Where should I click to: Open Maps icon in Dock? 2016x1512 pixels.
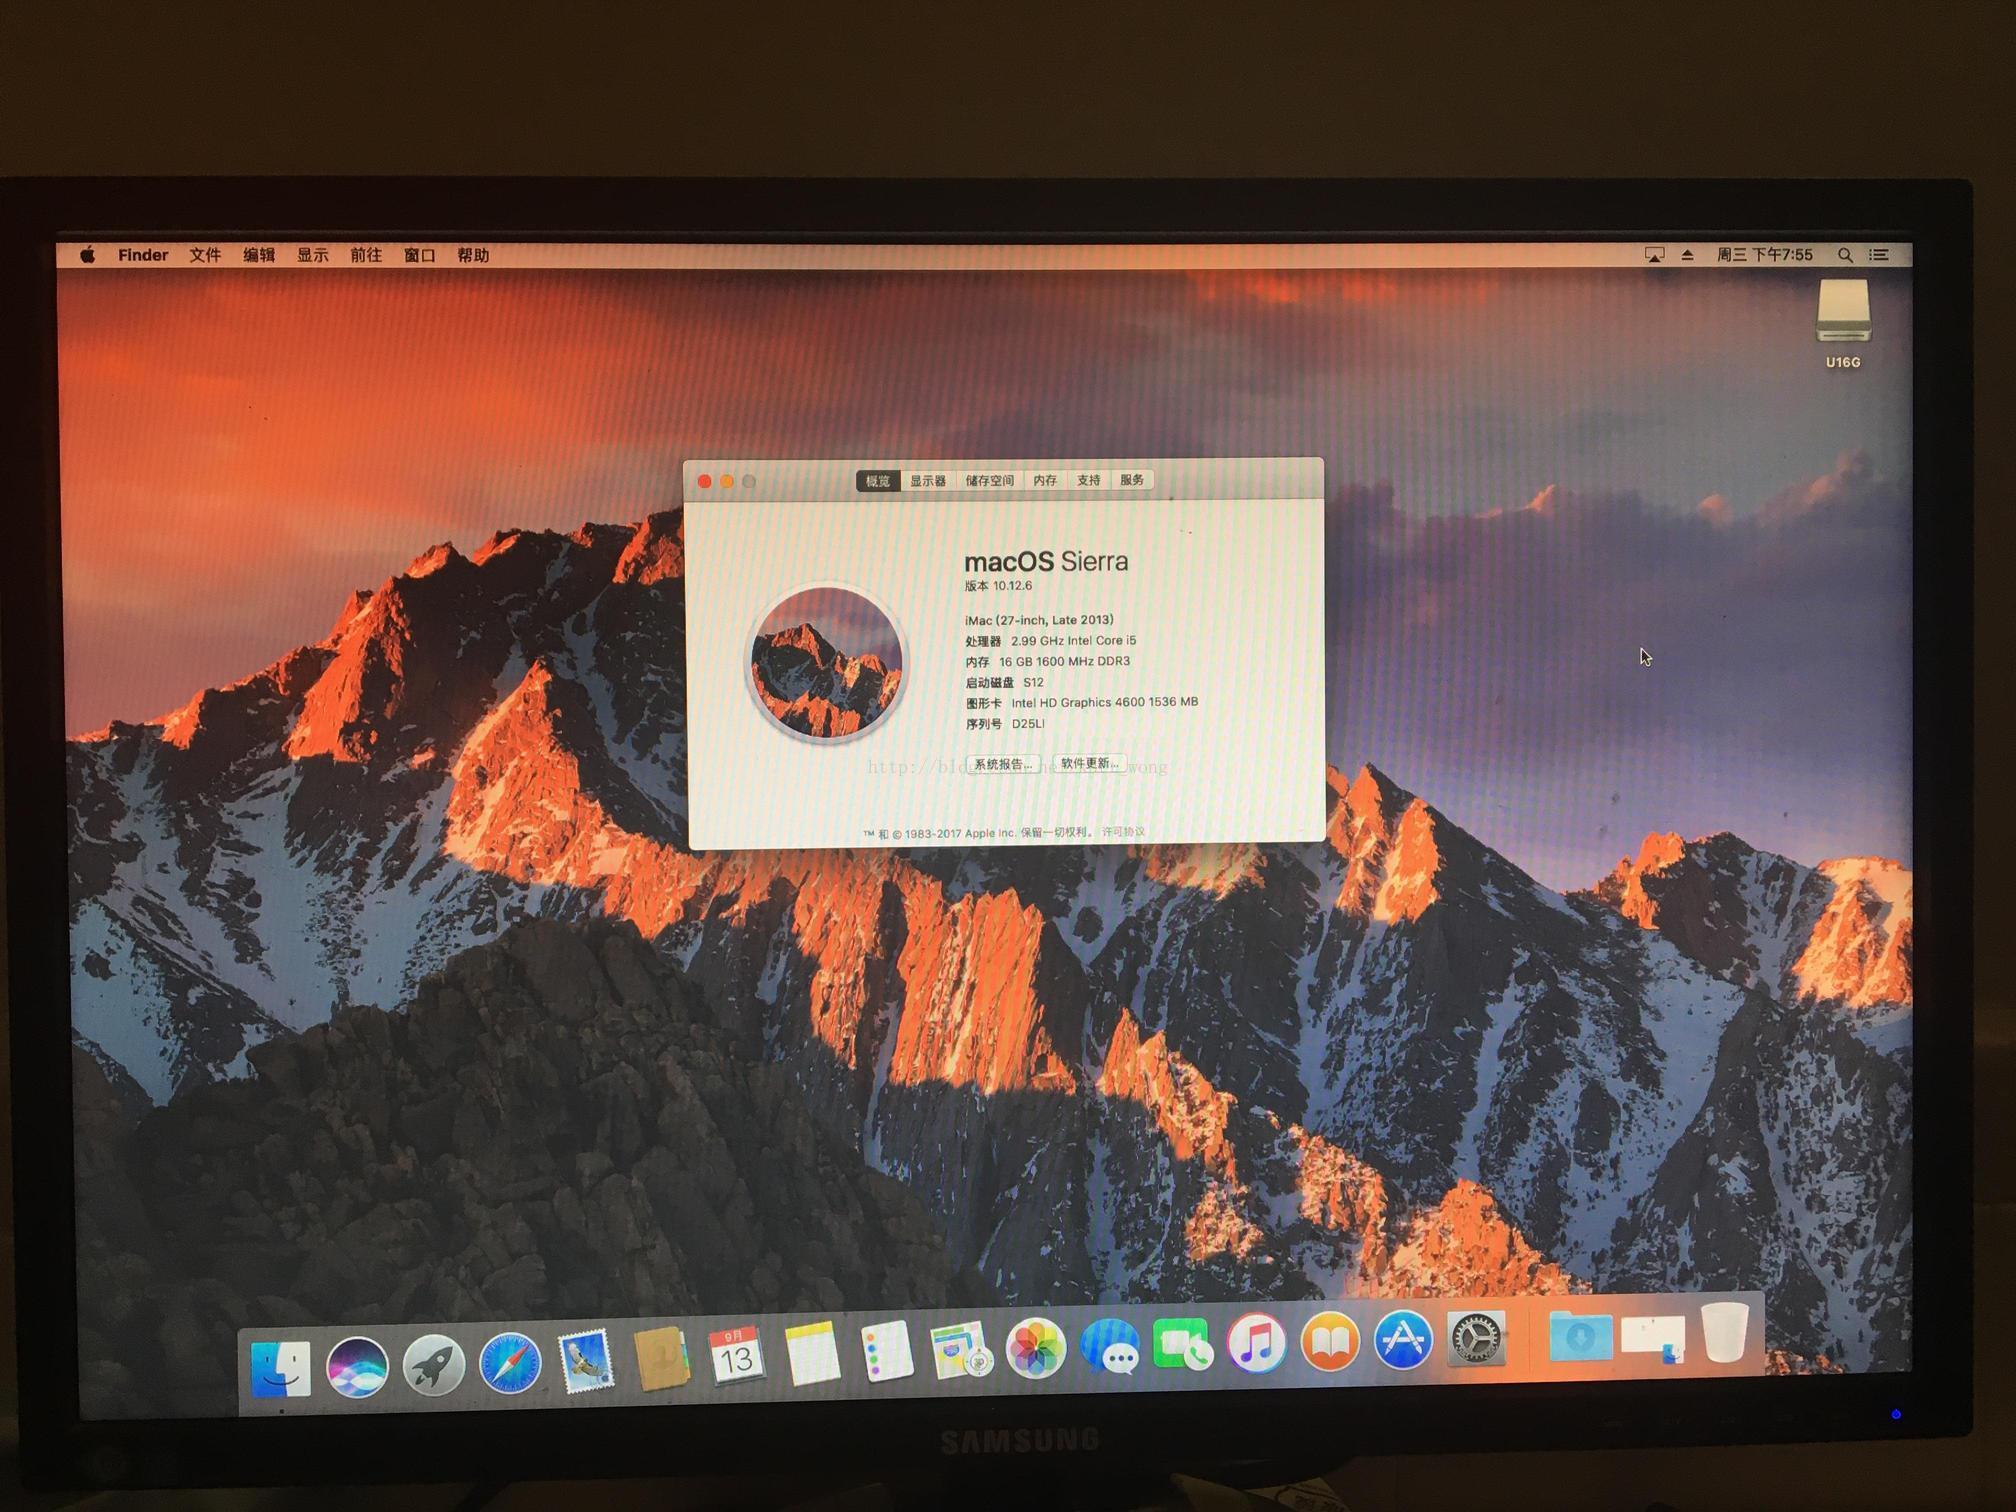tap(960, 1349)
